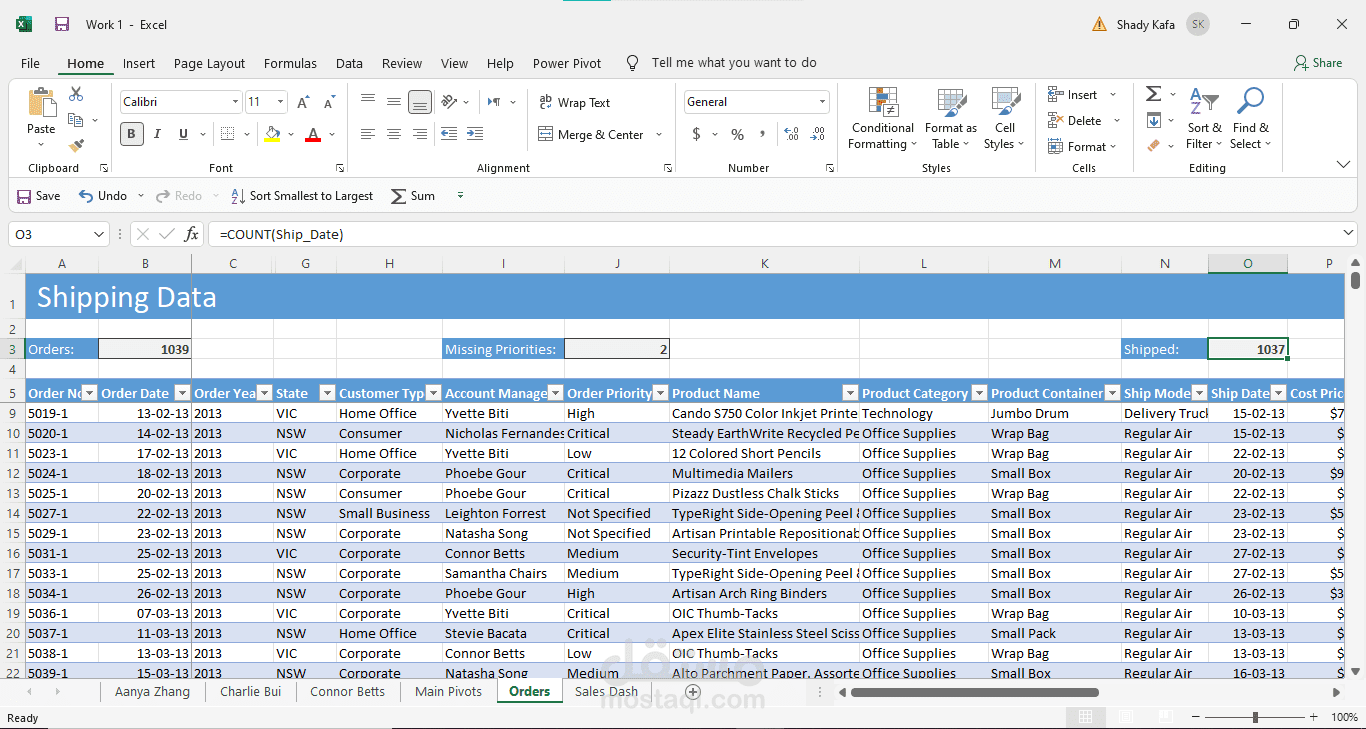Viewport: 1366px width, 729px height.
Task: Open the font size dropdown
Action: click(x=278, y=101)
